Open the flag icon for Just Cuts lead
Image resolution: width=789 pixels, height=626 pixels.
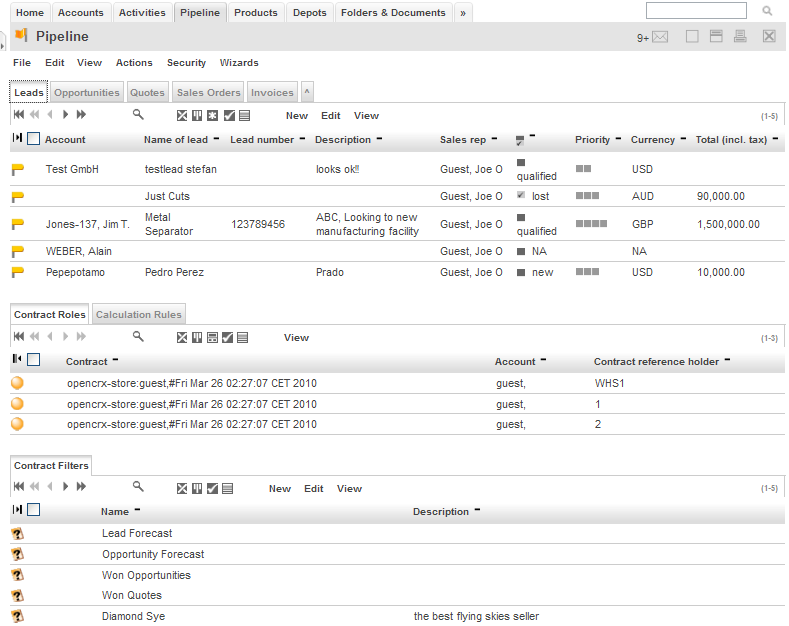click(18, 197)
